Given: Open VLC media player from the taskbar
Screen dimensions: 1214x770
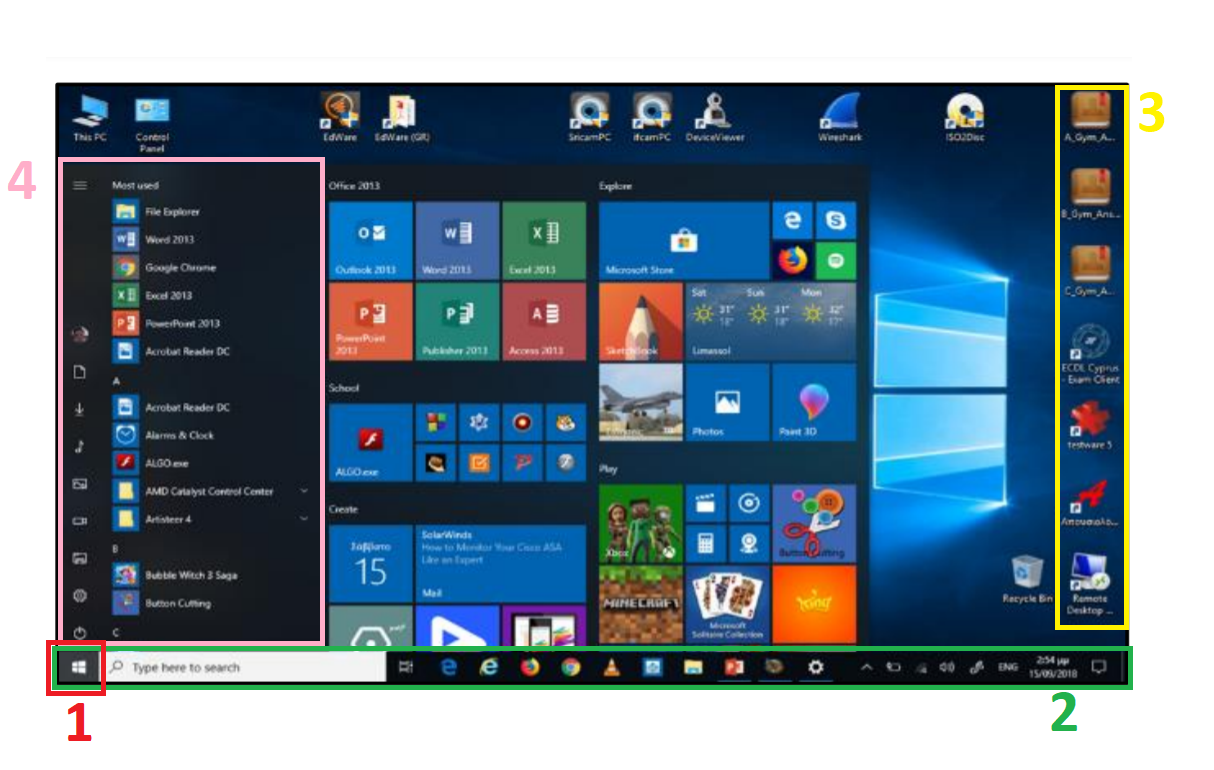Looking at the screenshot, I should (x=611, y=667).
